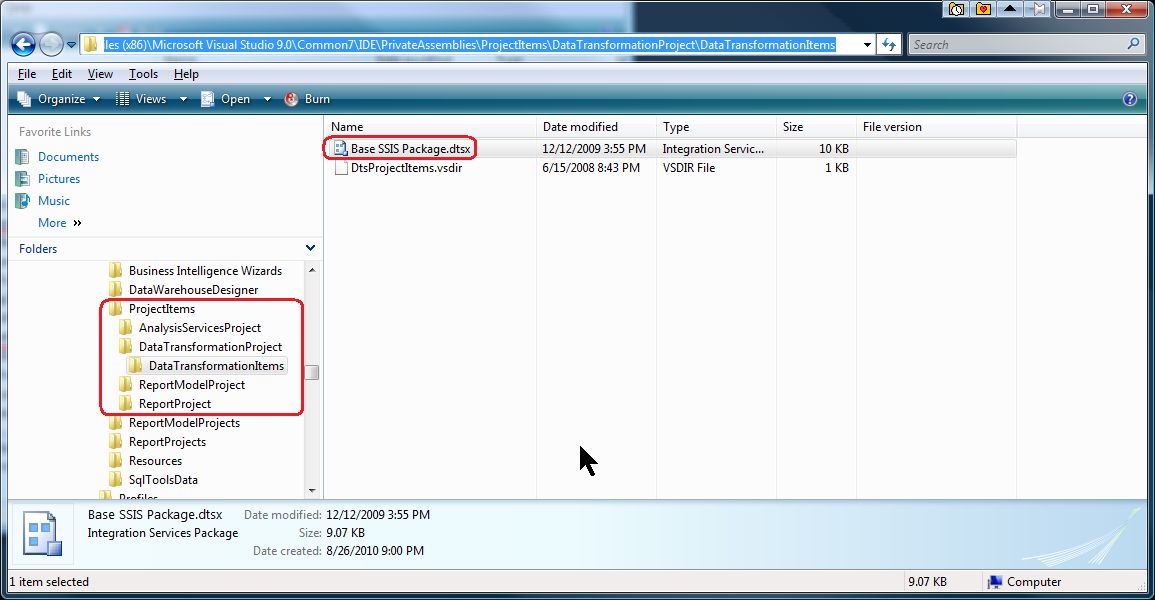Open the Documents favorite link

pos(68,157)
